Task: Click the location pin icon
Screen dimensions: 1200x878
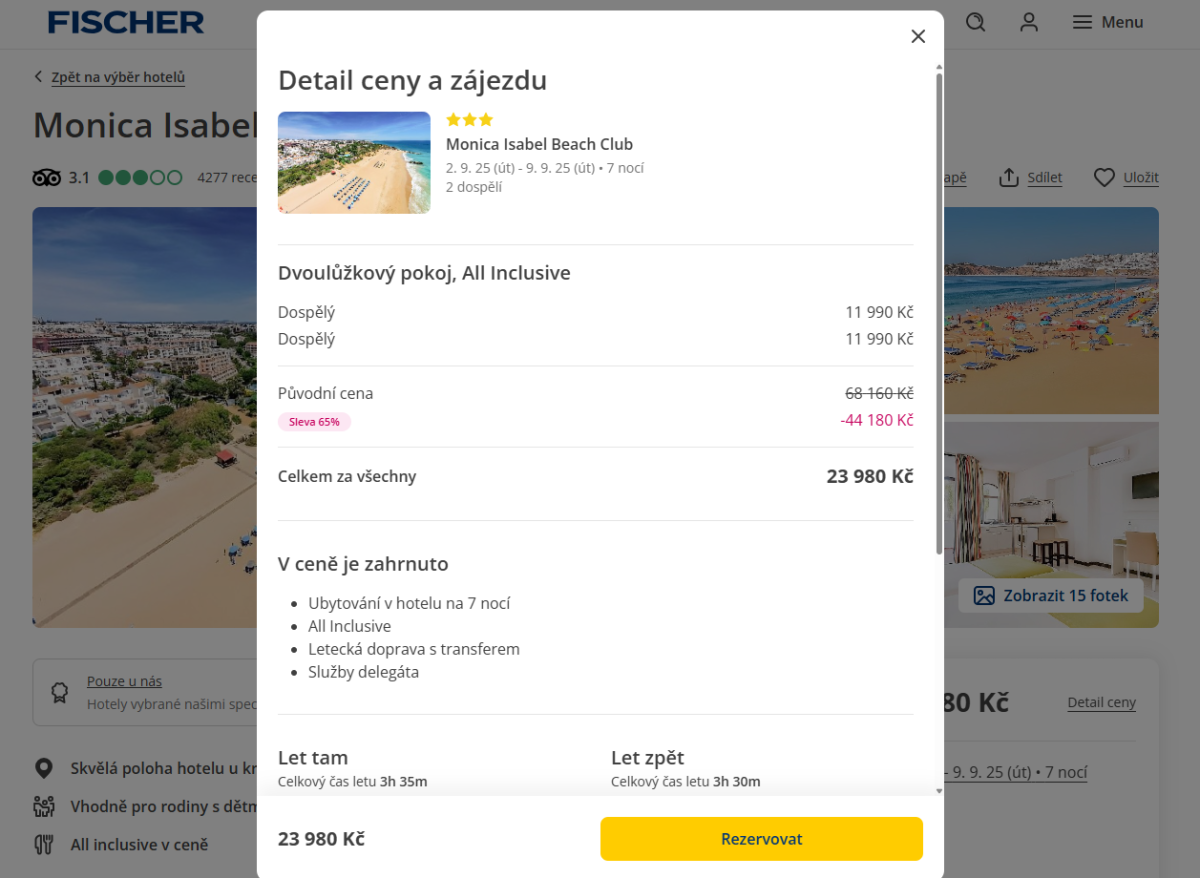Action: [44, 768]
